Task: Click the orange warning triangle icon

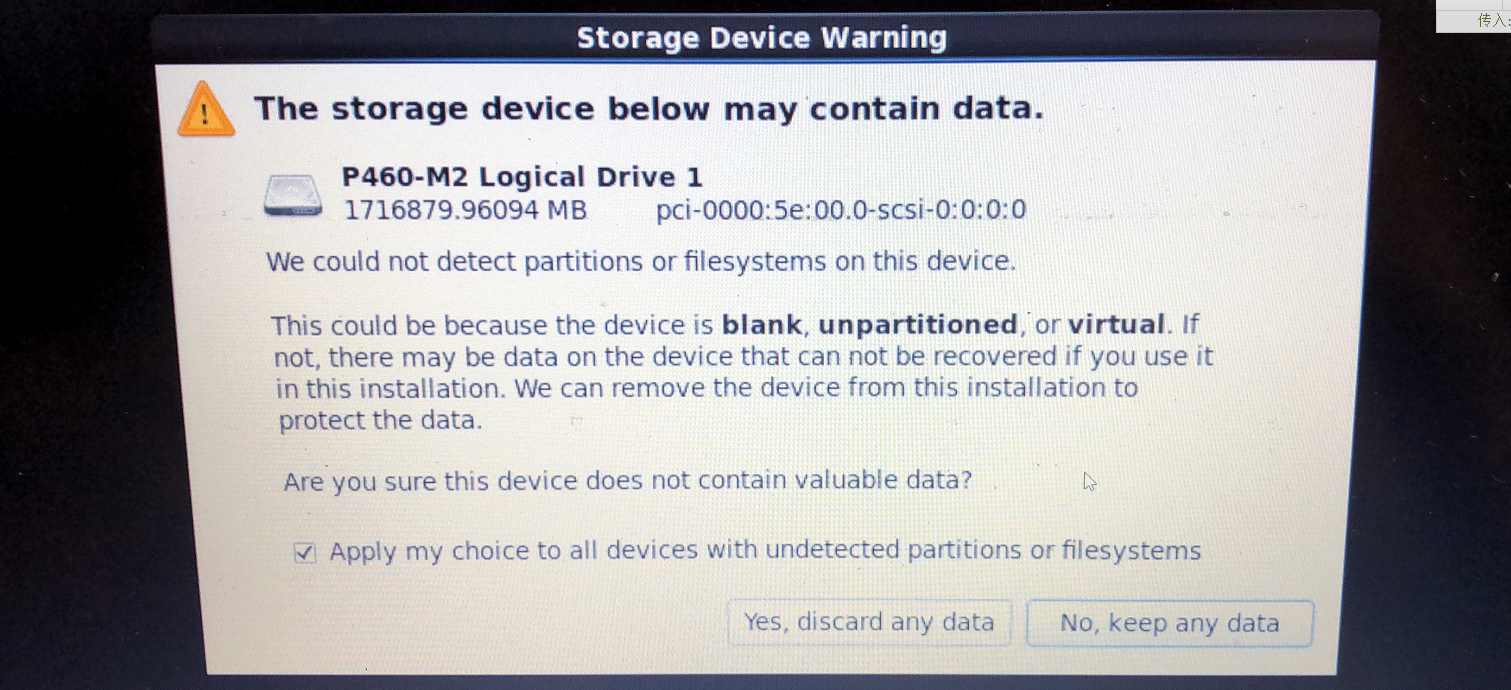Action: (206, 109)
